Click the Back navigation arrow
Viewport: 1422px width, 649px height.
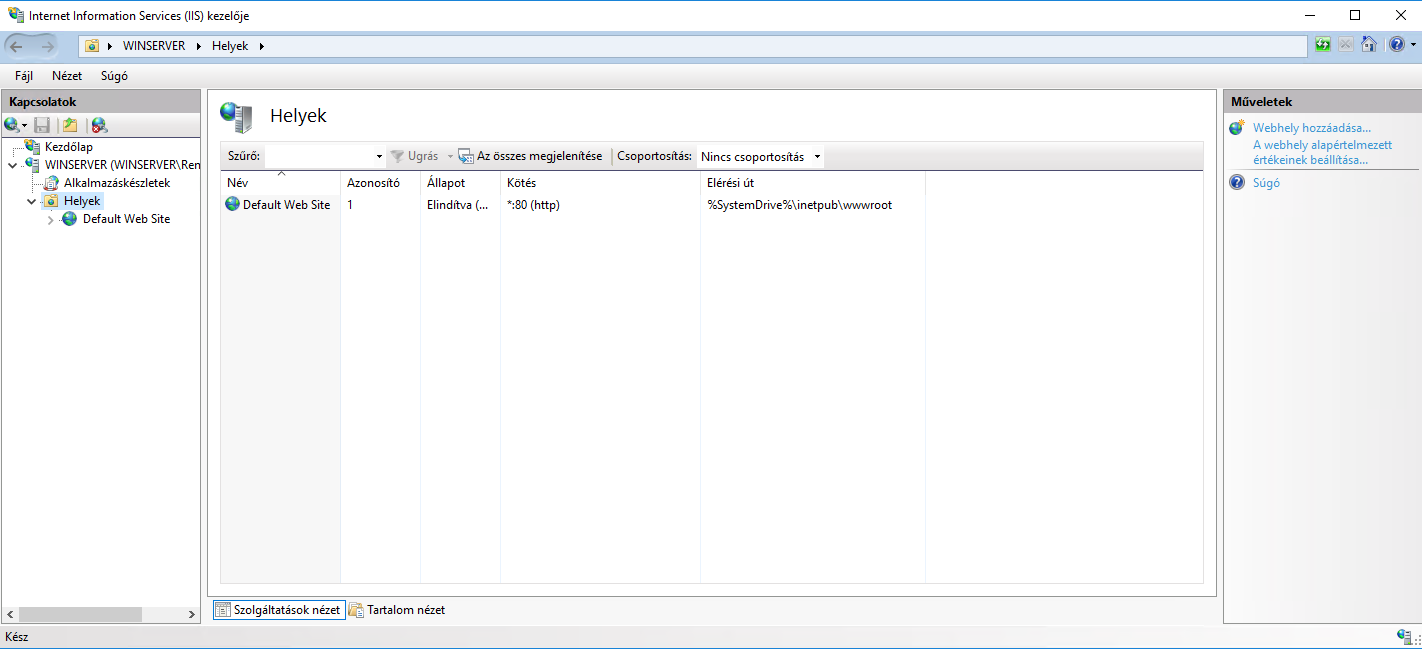(x=17, y=46)
